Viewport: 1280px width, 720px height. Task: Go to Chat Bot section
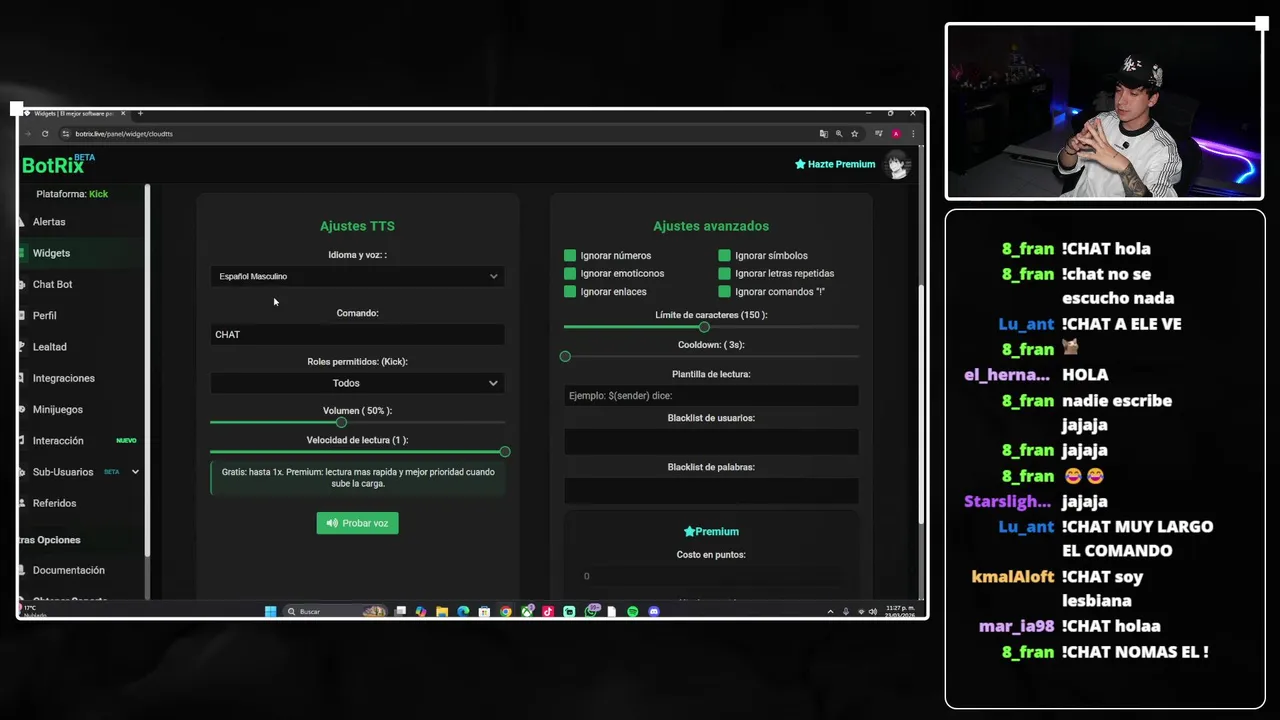[x=52, y=284]
